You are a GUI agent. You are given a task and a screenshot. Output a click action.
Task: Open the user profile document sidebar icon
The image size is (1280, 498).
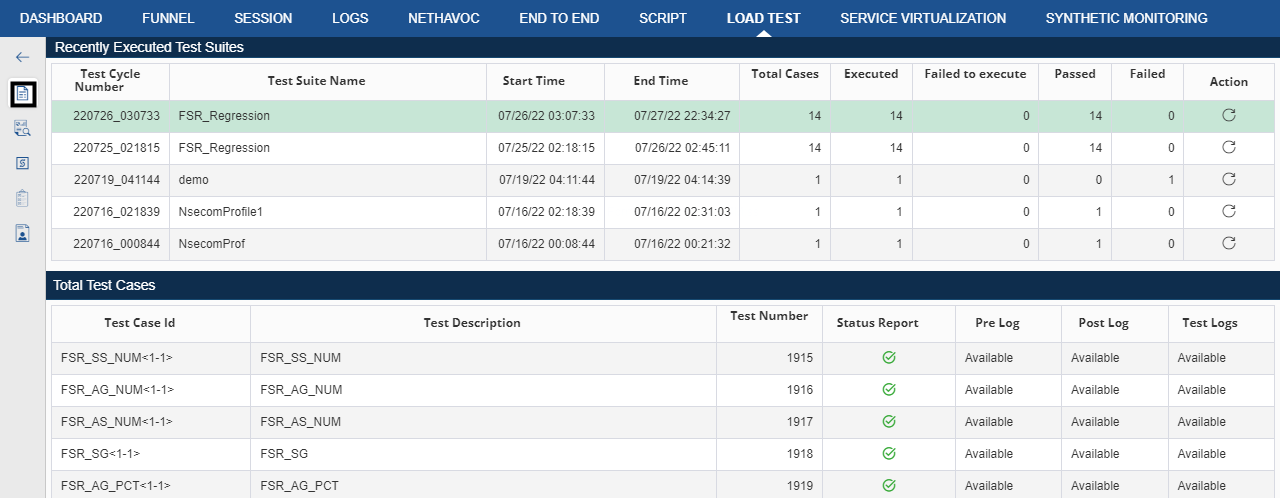23,233
